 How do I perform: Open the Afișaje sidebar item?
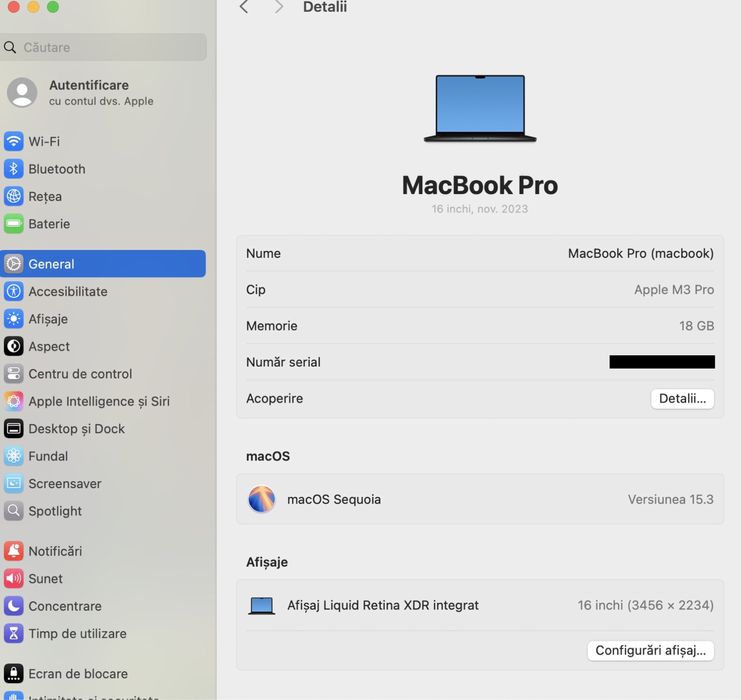(x=103, y=319)
